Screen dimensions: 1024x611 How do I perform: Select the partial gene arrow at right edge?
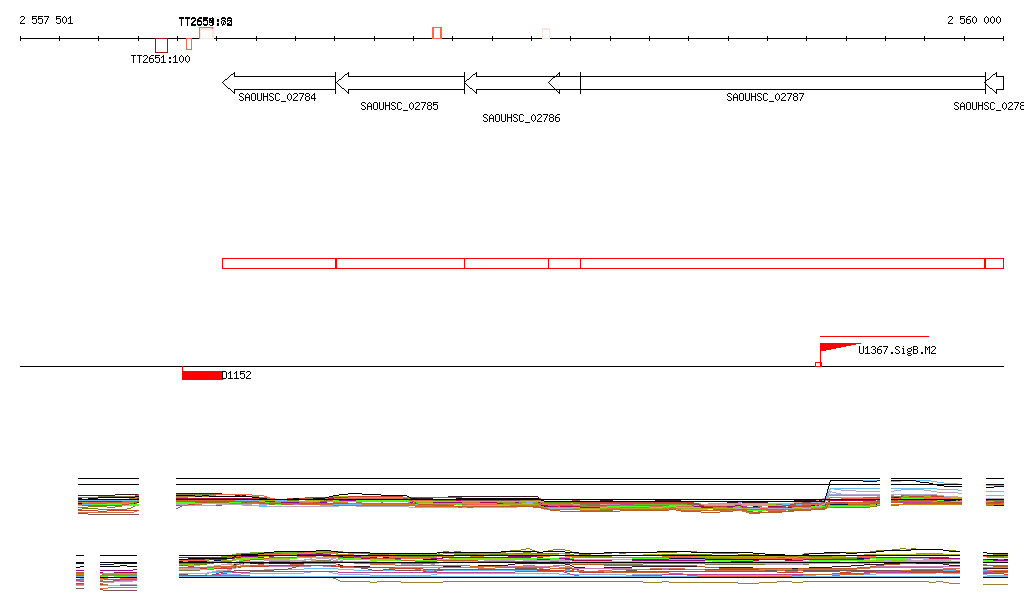click(x=995, y=83)
